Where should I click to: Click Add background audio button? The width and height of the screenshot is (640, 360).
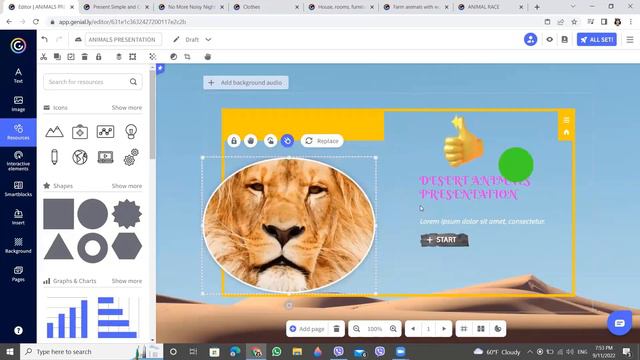click(246, 82)
